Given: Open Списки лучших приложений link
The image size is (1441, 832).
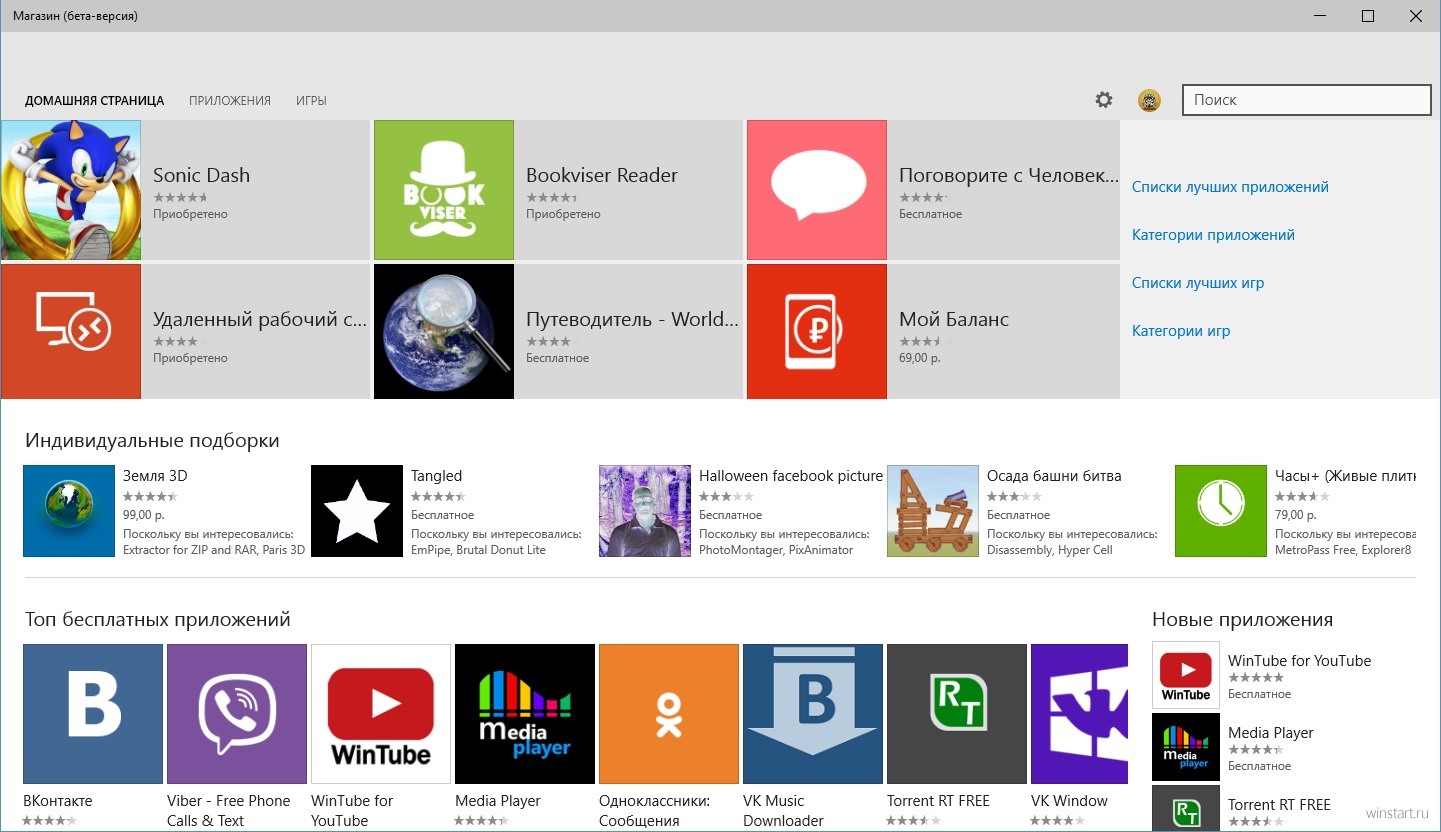Looking at the screenshot, I should [x=1230, y=187].
